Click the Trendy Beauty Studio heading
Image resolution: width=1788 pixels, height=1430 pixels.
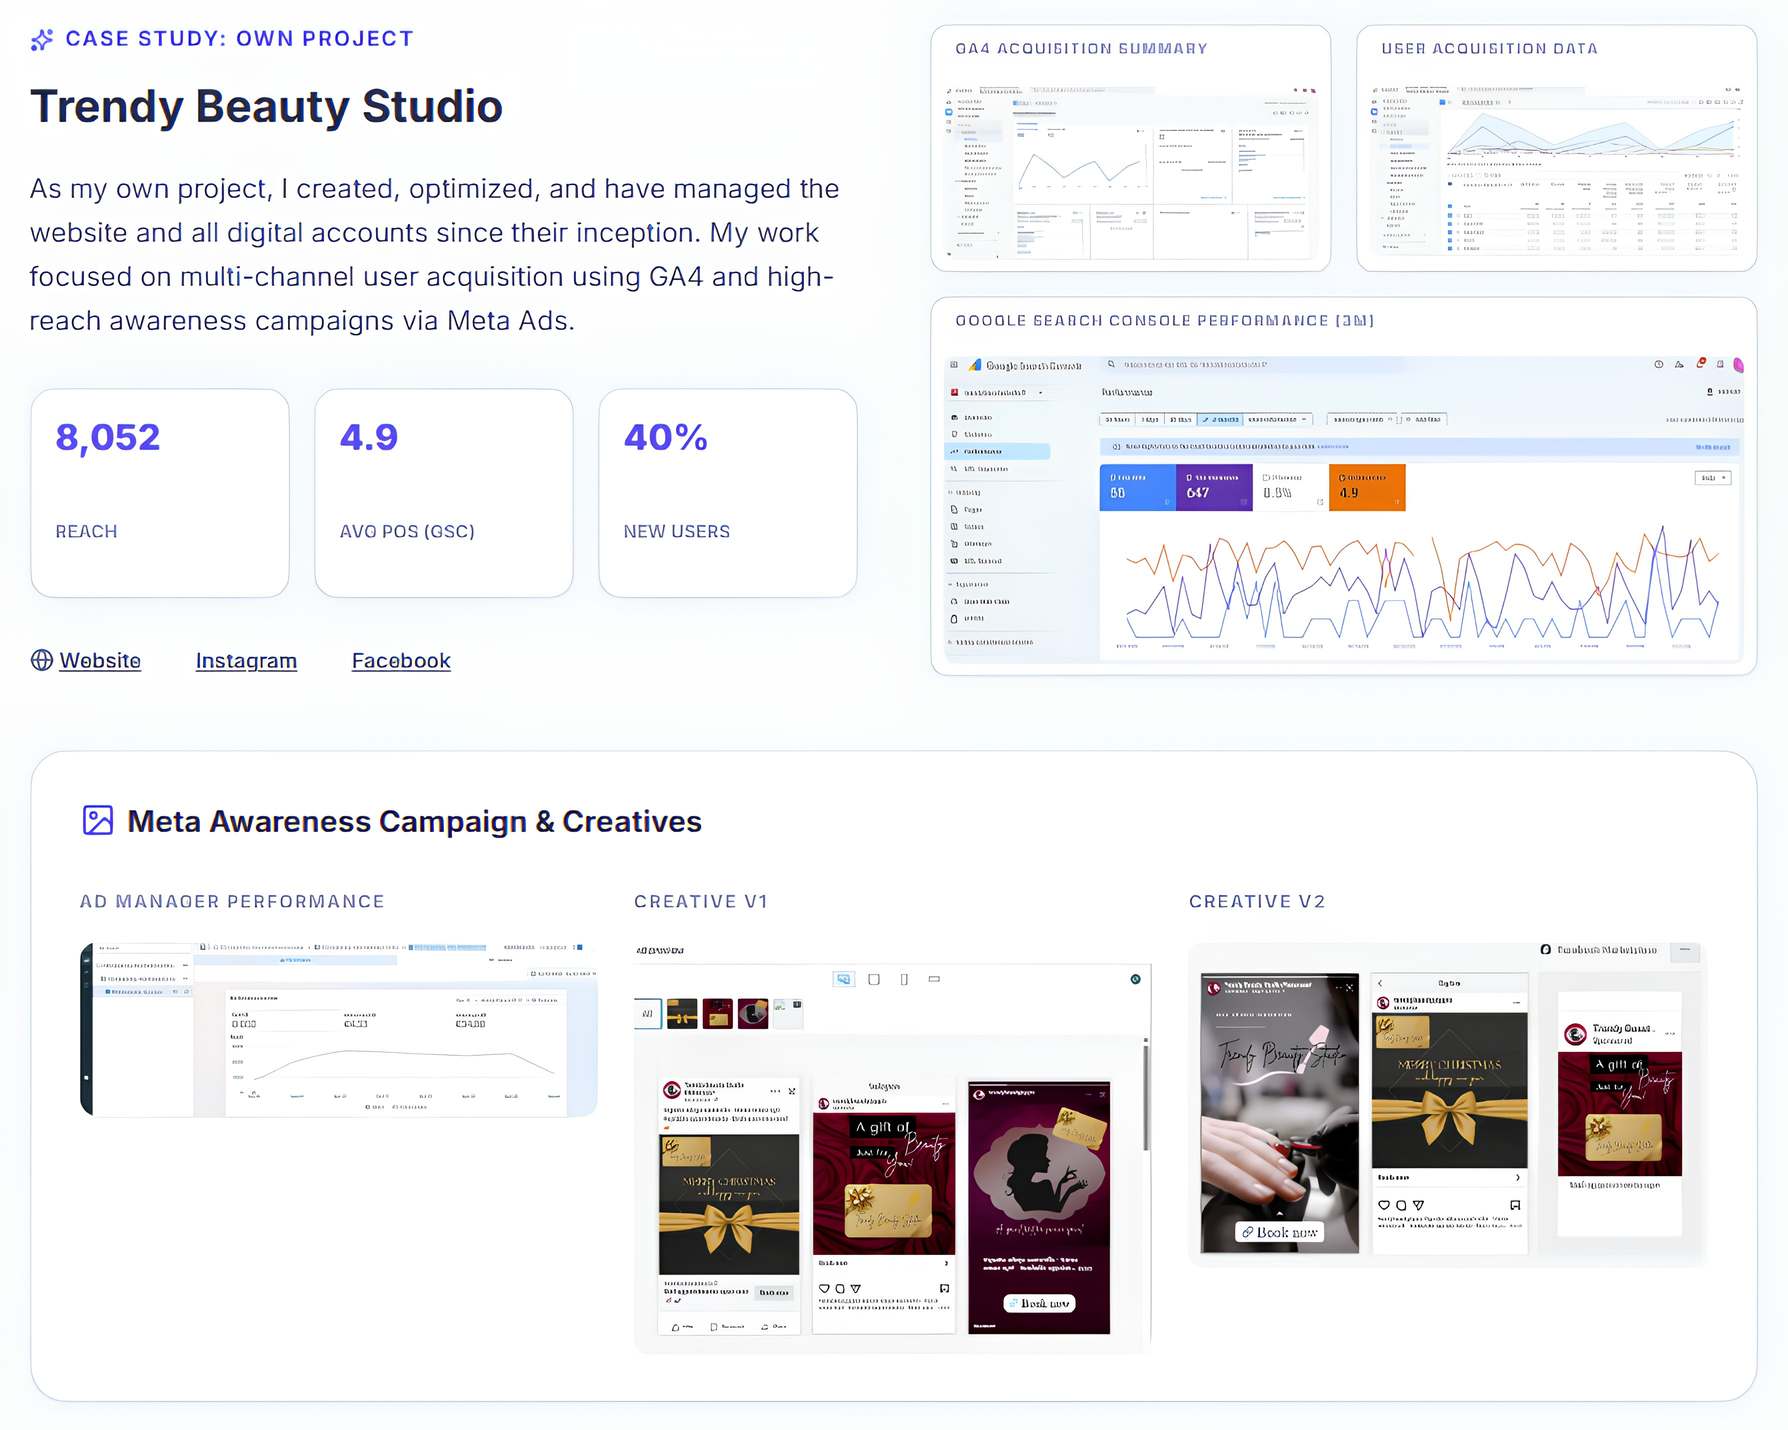[266, 106]
